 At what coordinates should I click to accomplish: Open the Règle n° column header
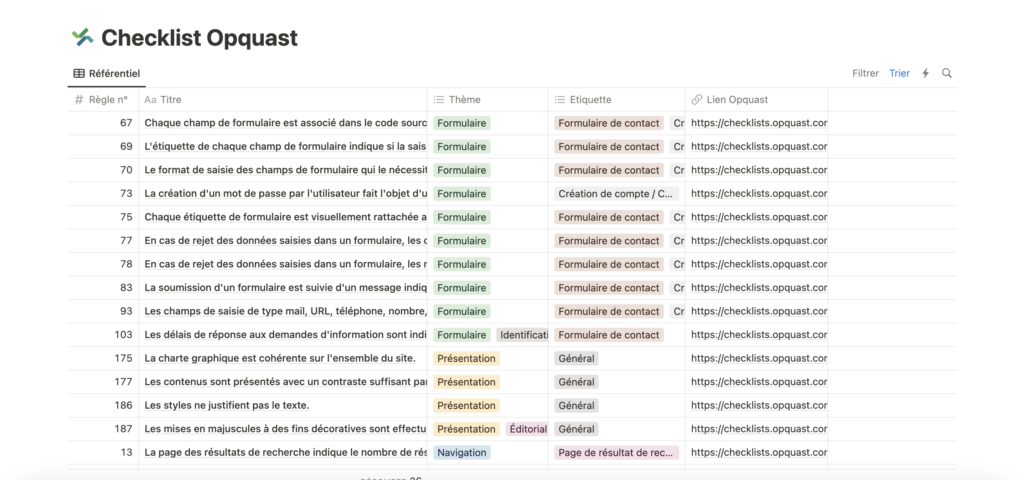click(103, 100)
